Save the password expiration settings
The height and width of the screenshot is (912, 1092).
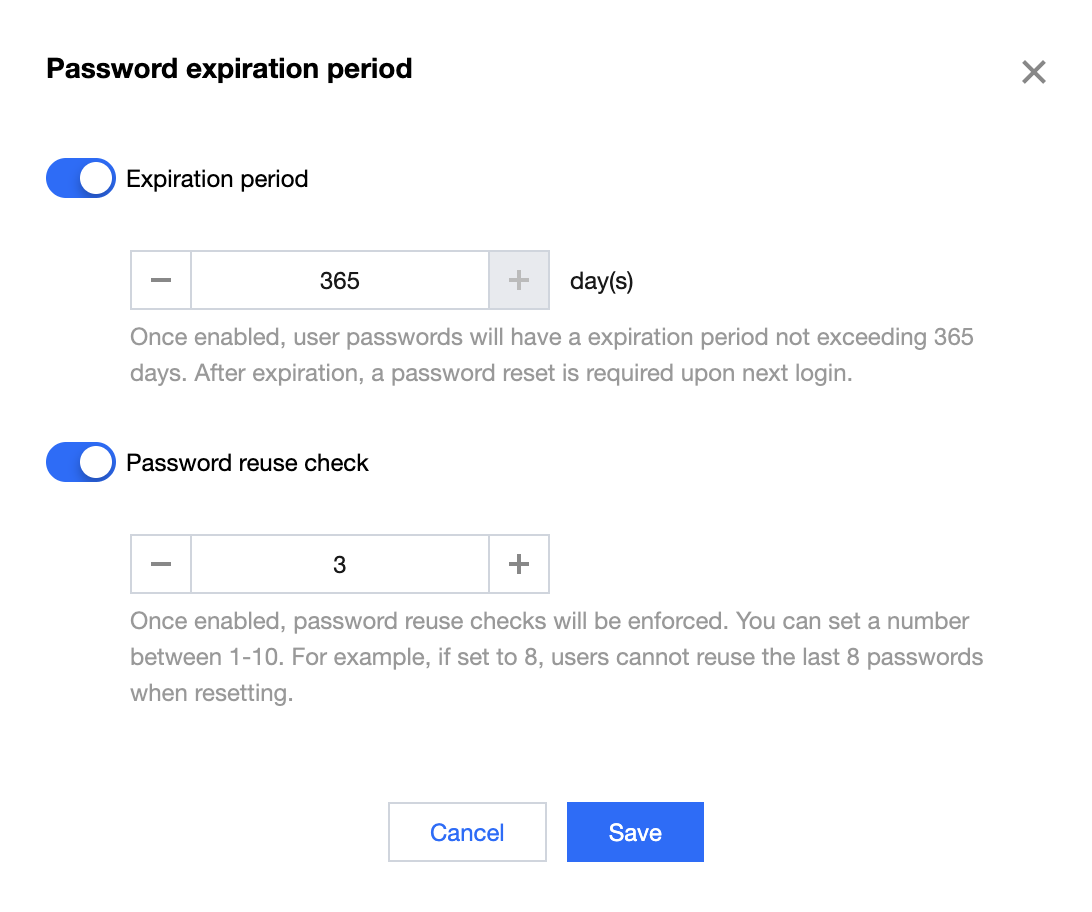pyautogui.click(x=635, y=832)
